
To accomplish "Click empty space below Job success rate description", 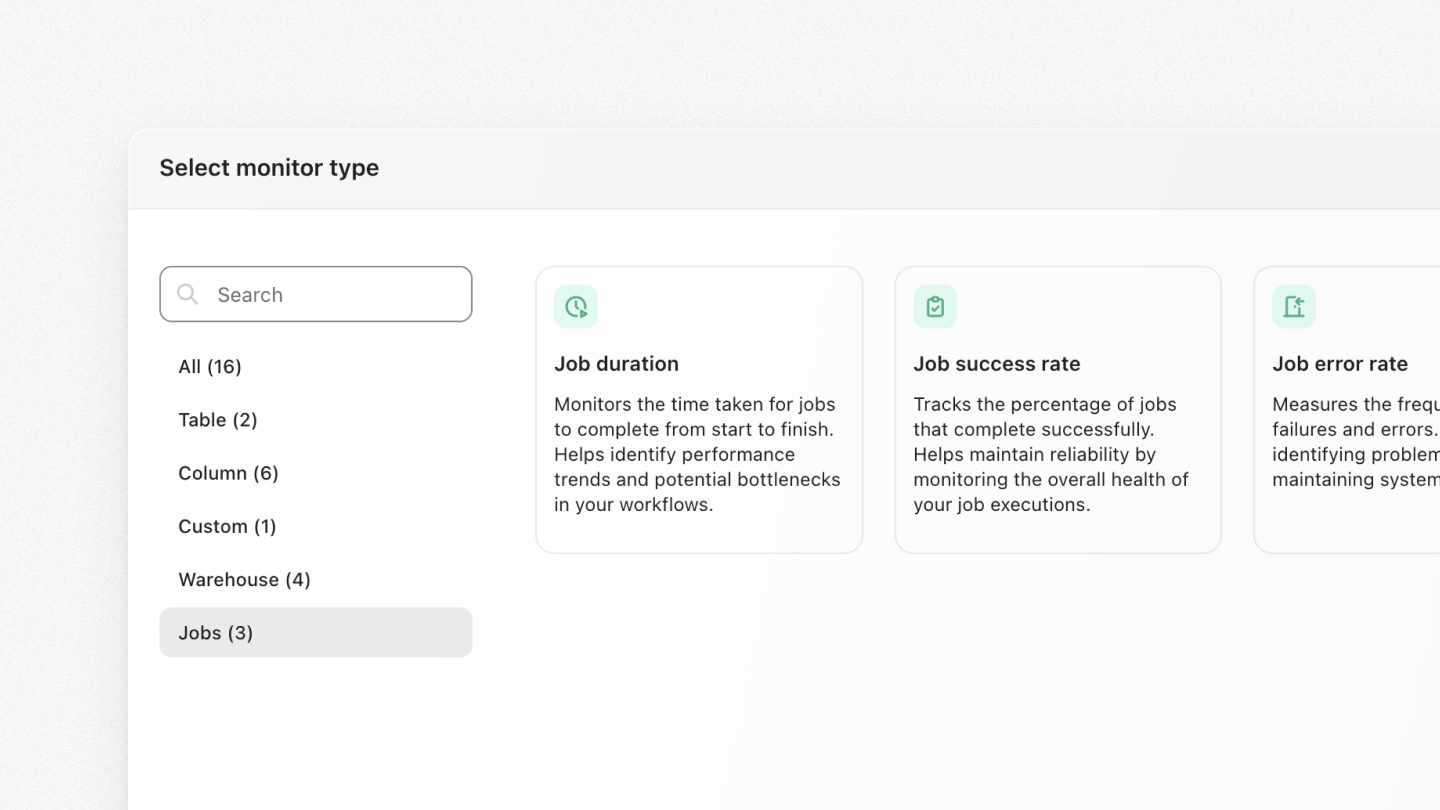I will 1057,532.
